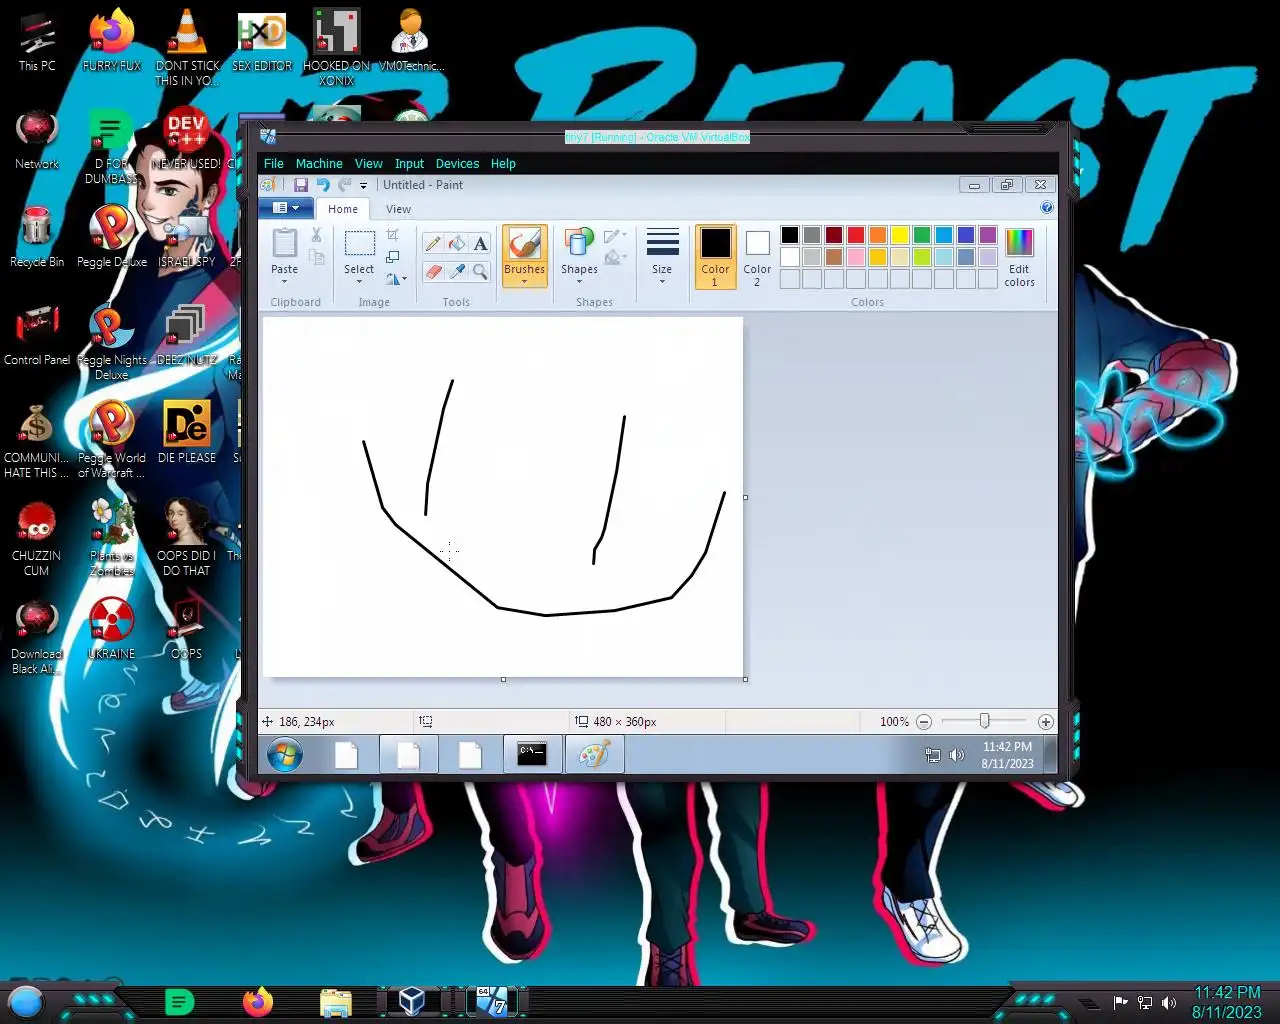
Task: Select the Color picker eyedropper tool
Action: [457, 271]
